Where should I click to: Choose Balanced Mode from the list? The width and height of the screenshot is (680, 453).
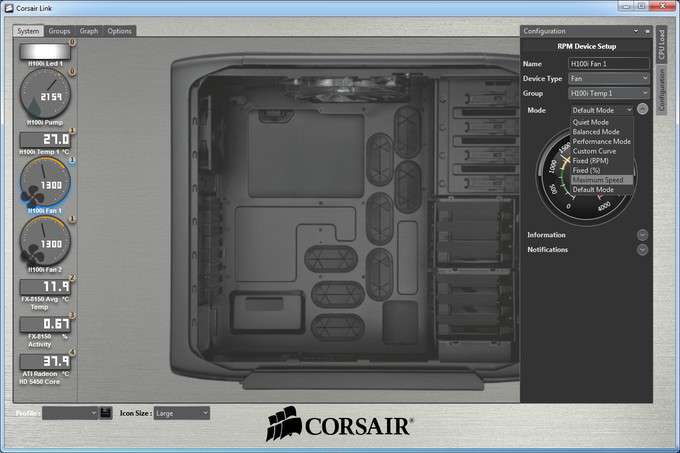point(602,132)
